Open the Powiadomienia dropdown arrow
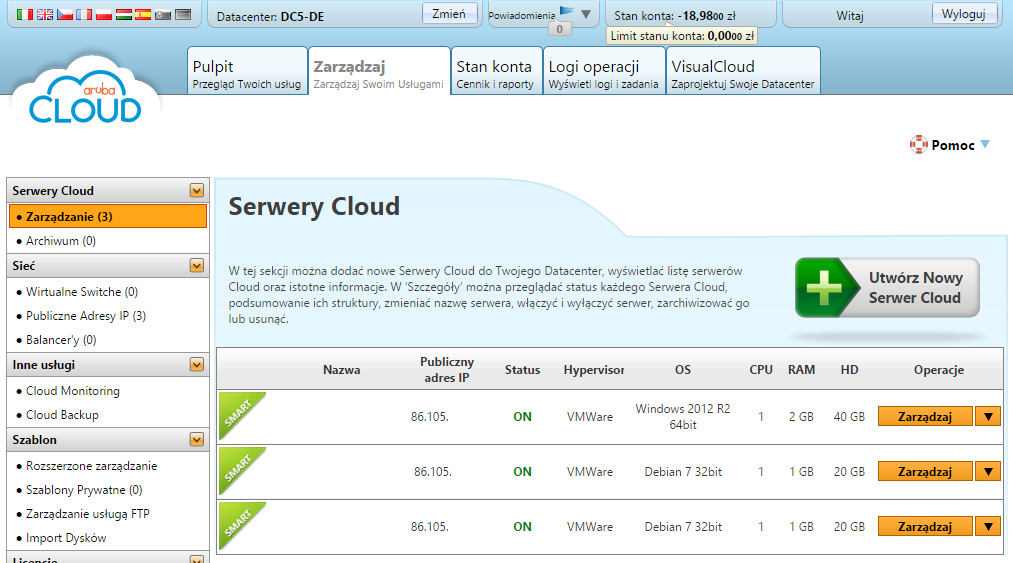1013x563 pixels. click(586, 14)
